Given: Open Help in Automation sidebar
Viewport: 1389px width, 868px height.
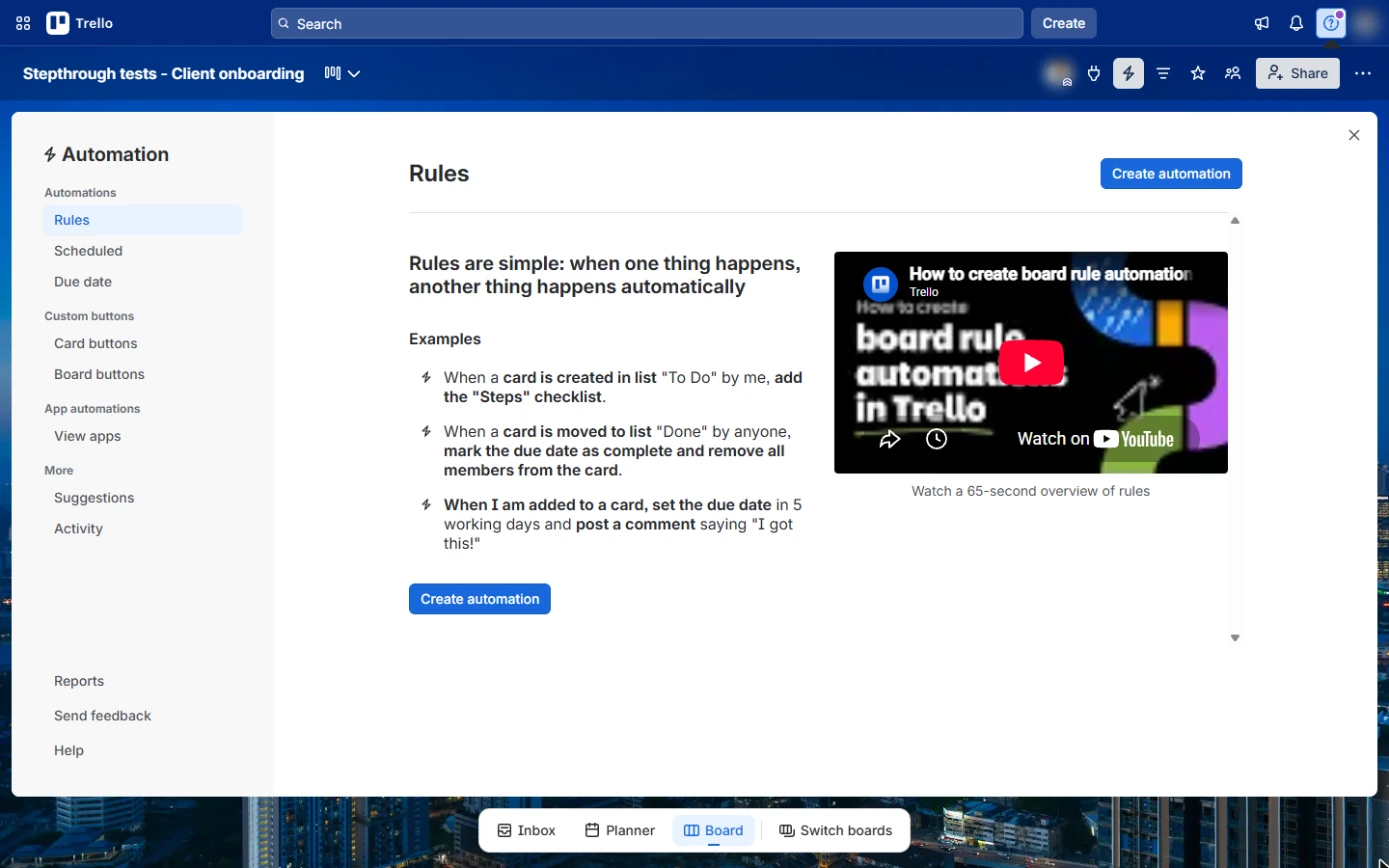Looking at the screenshot, I should click(69, 751).
